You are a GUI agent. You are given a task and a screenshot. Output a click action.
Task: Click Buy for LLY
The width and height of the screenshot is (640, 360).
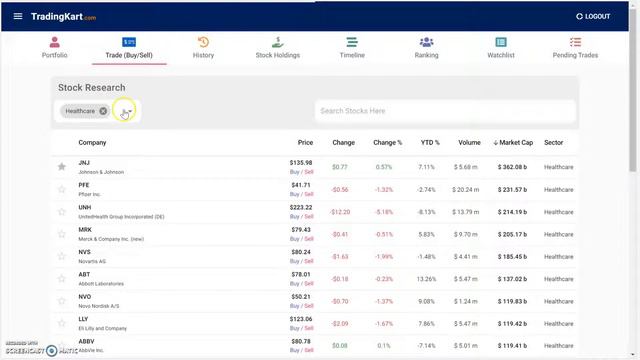pos(294,328)
